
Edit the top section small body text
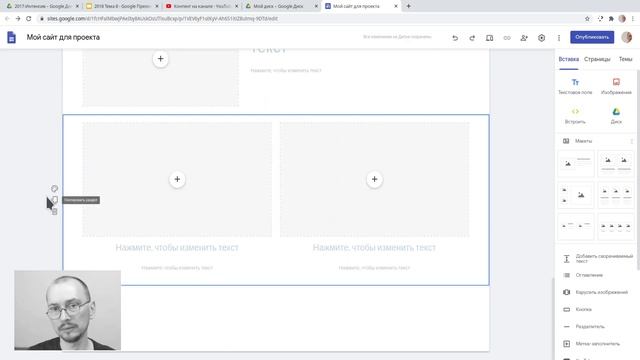coord(286,71)
